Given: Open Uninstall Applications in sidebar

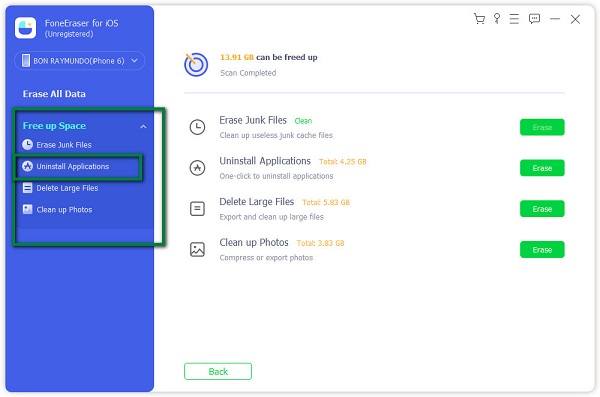Looking at the screenshot, I should (x=73, y=166).
